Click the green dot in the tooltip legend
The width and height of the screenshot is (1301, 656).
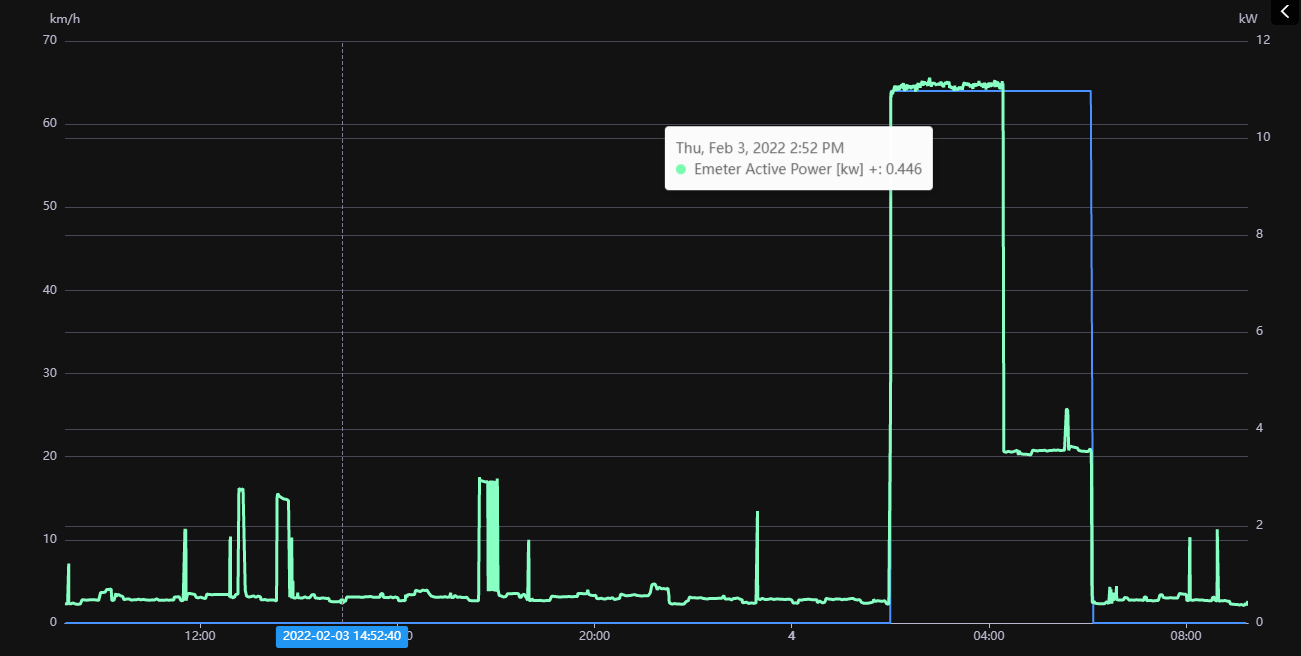[x=681, y=169]
